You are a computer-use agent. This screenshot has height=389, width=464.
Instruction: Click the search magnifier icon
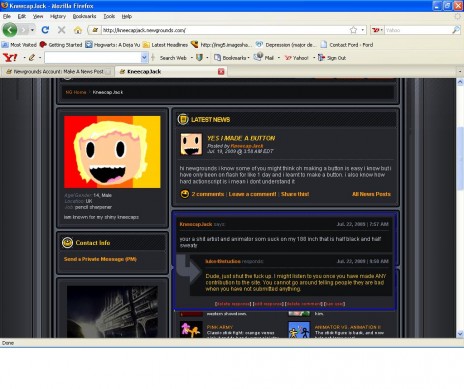coord(456,30)
